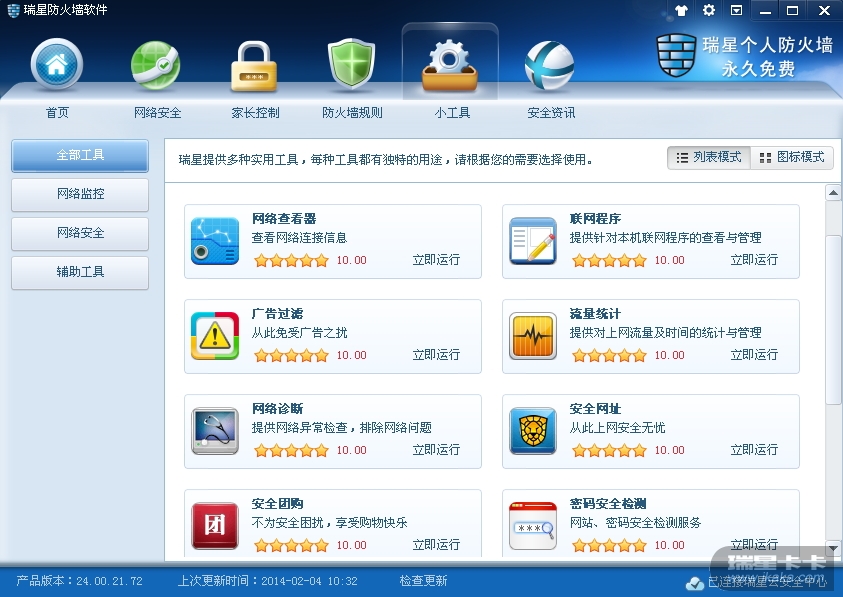Click the cloud security center status icon
The width and height of the screenshot is (843, 597).
pyautogui.click(x=695, y=583)
